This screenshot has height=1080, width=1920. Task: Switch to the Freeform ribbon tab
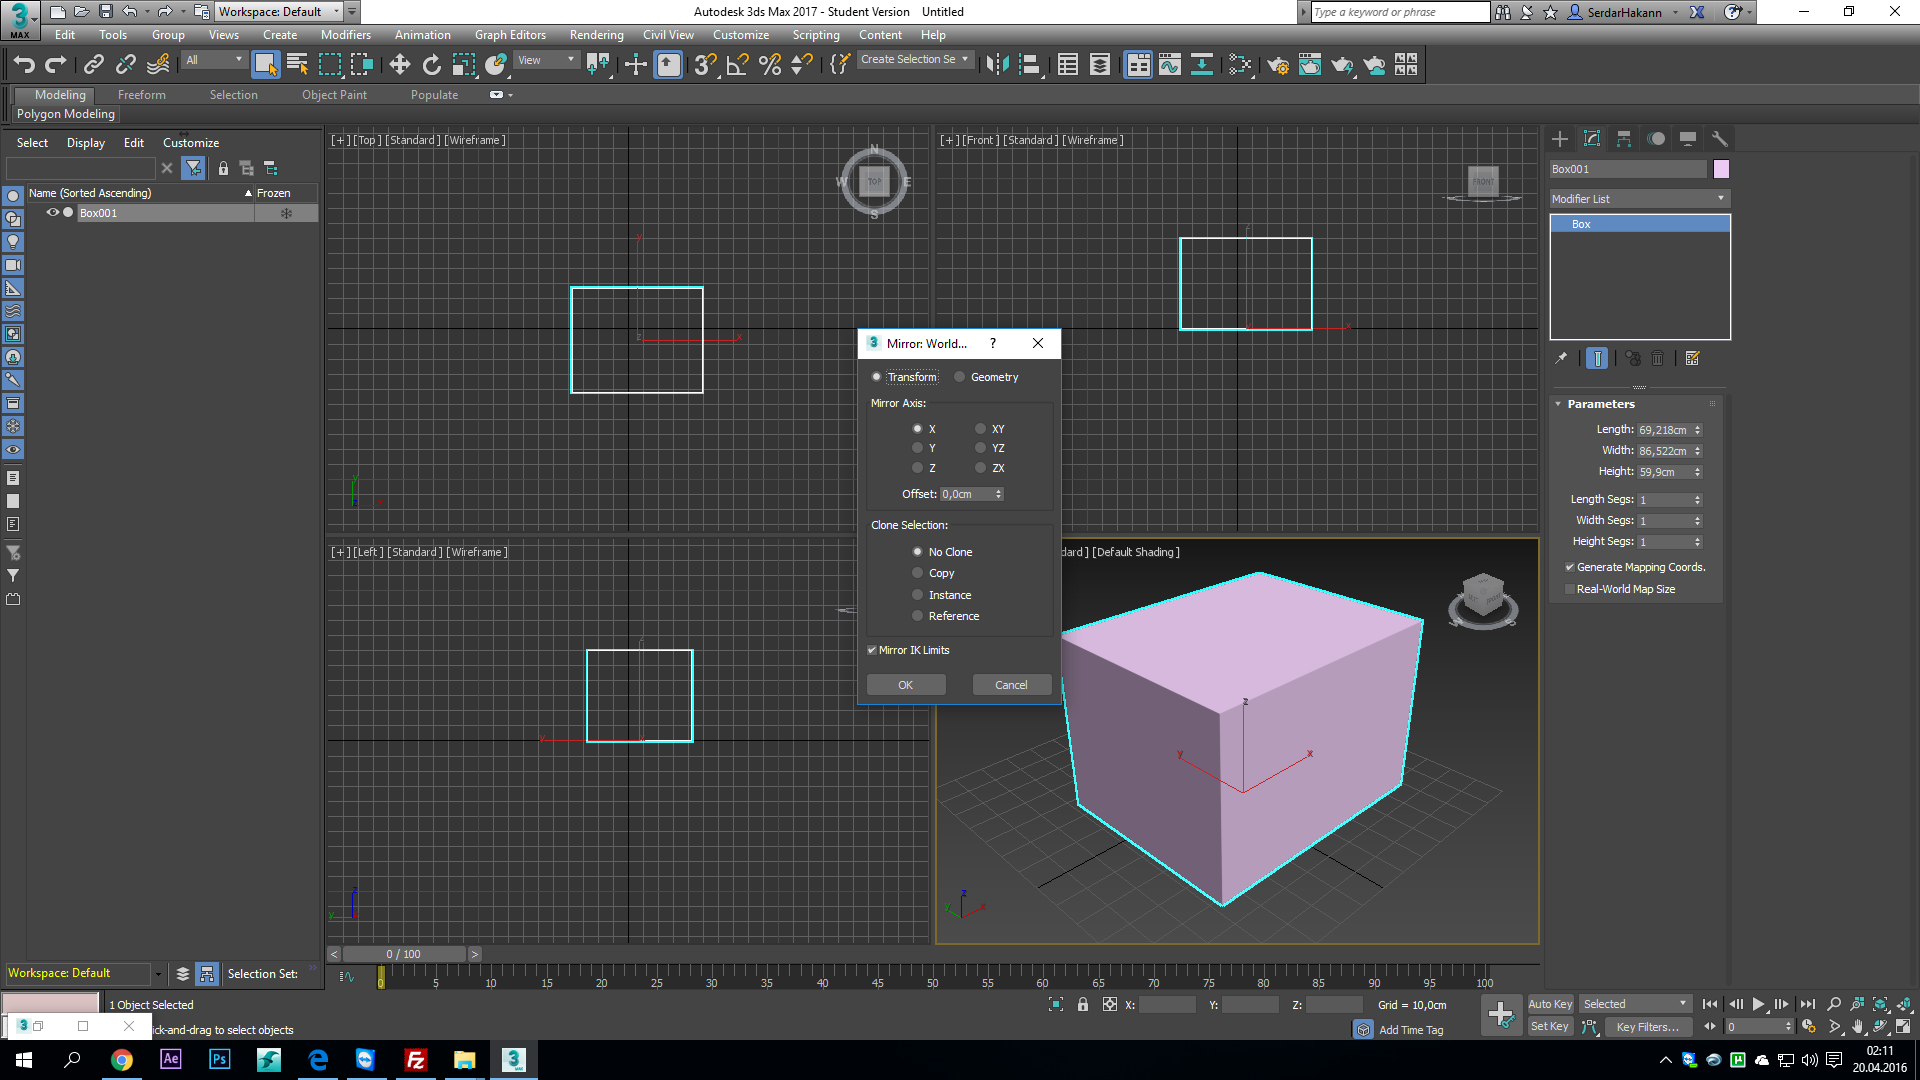(x=141, y=94)
